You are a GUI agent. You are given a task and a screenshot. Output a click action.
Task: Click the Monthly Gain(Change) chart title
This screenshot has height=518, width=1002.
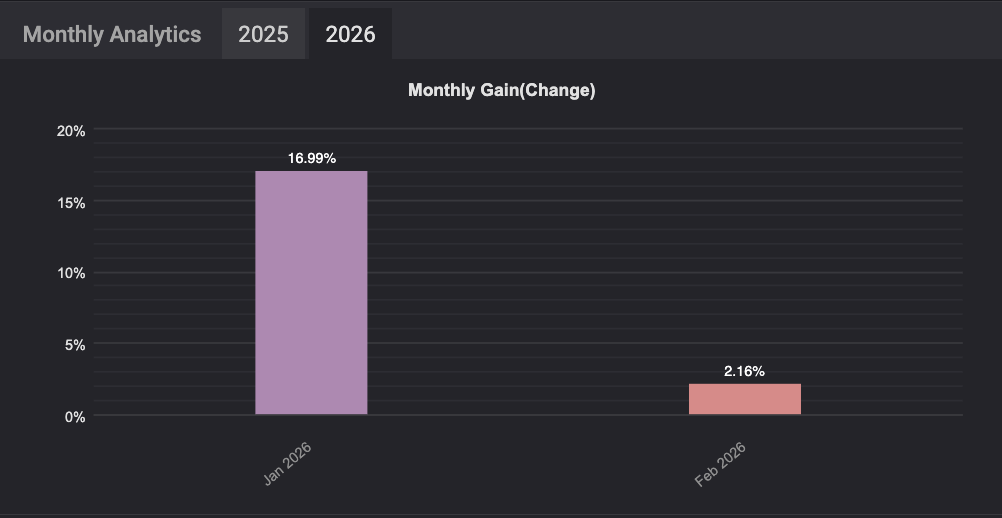502,90
